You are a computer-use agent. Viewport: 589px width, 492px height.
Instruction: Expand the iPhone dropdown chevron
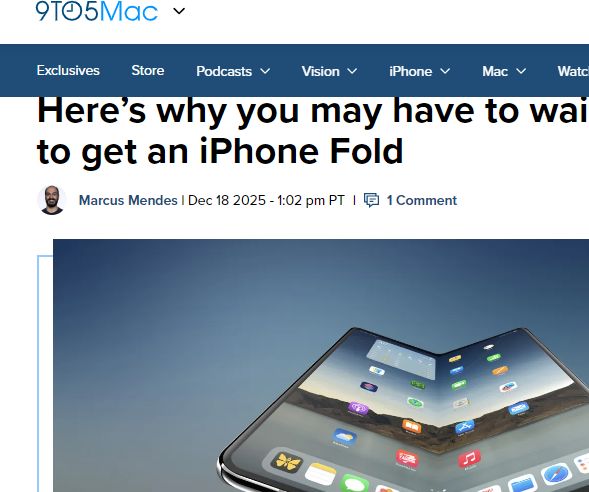tap(445, 71)
